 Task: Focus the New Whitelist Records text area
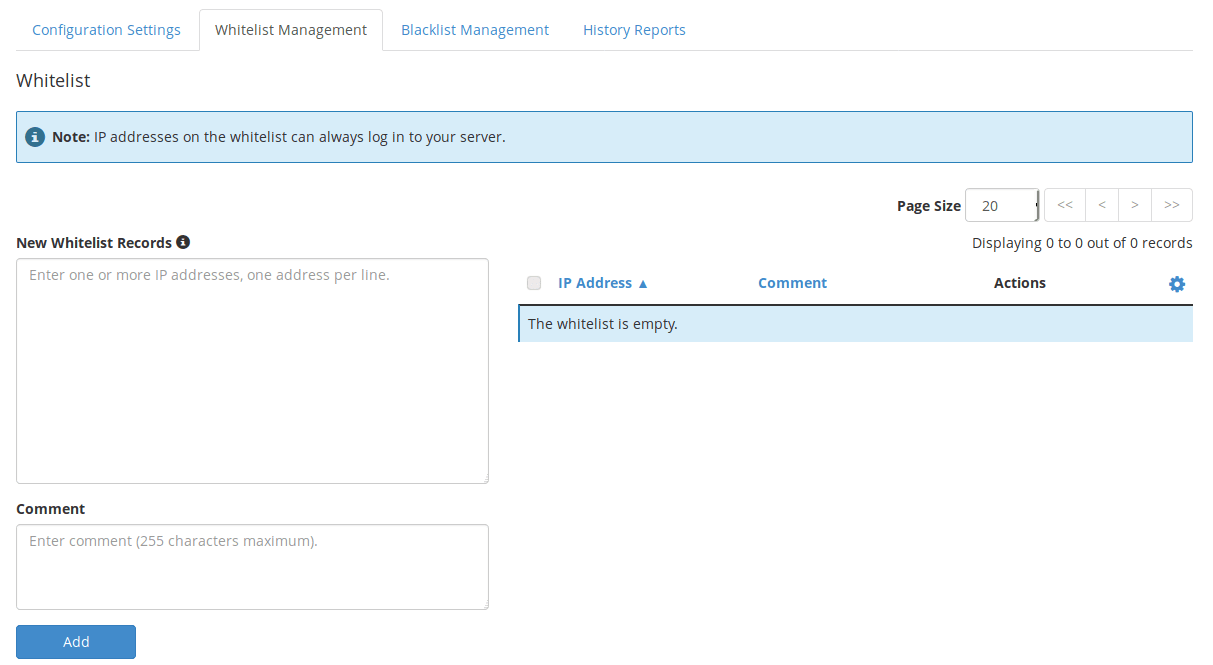pos(252,371)
